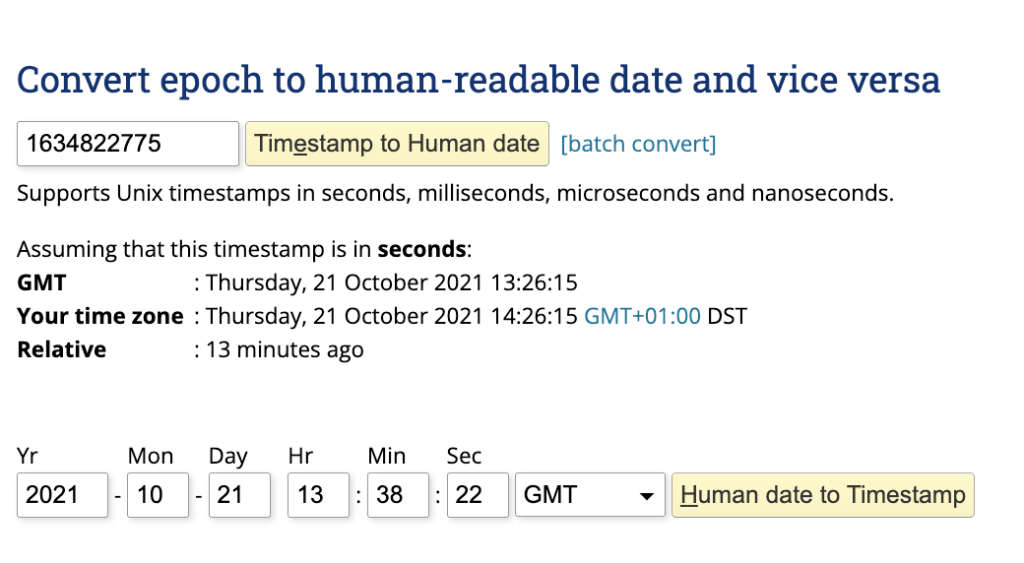Screen dimensions: 1024x563
Task: Follow the GMT+01:00 time zone link
Action: (x=642, y=317)
